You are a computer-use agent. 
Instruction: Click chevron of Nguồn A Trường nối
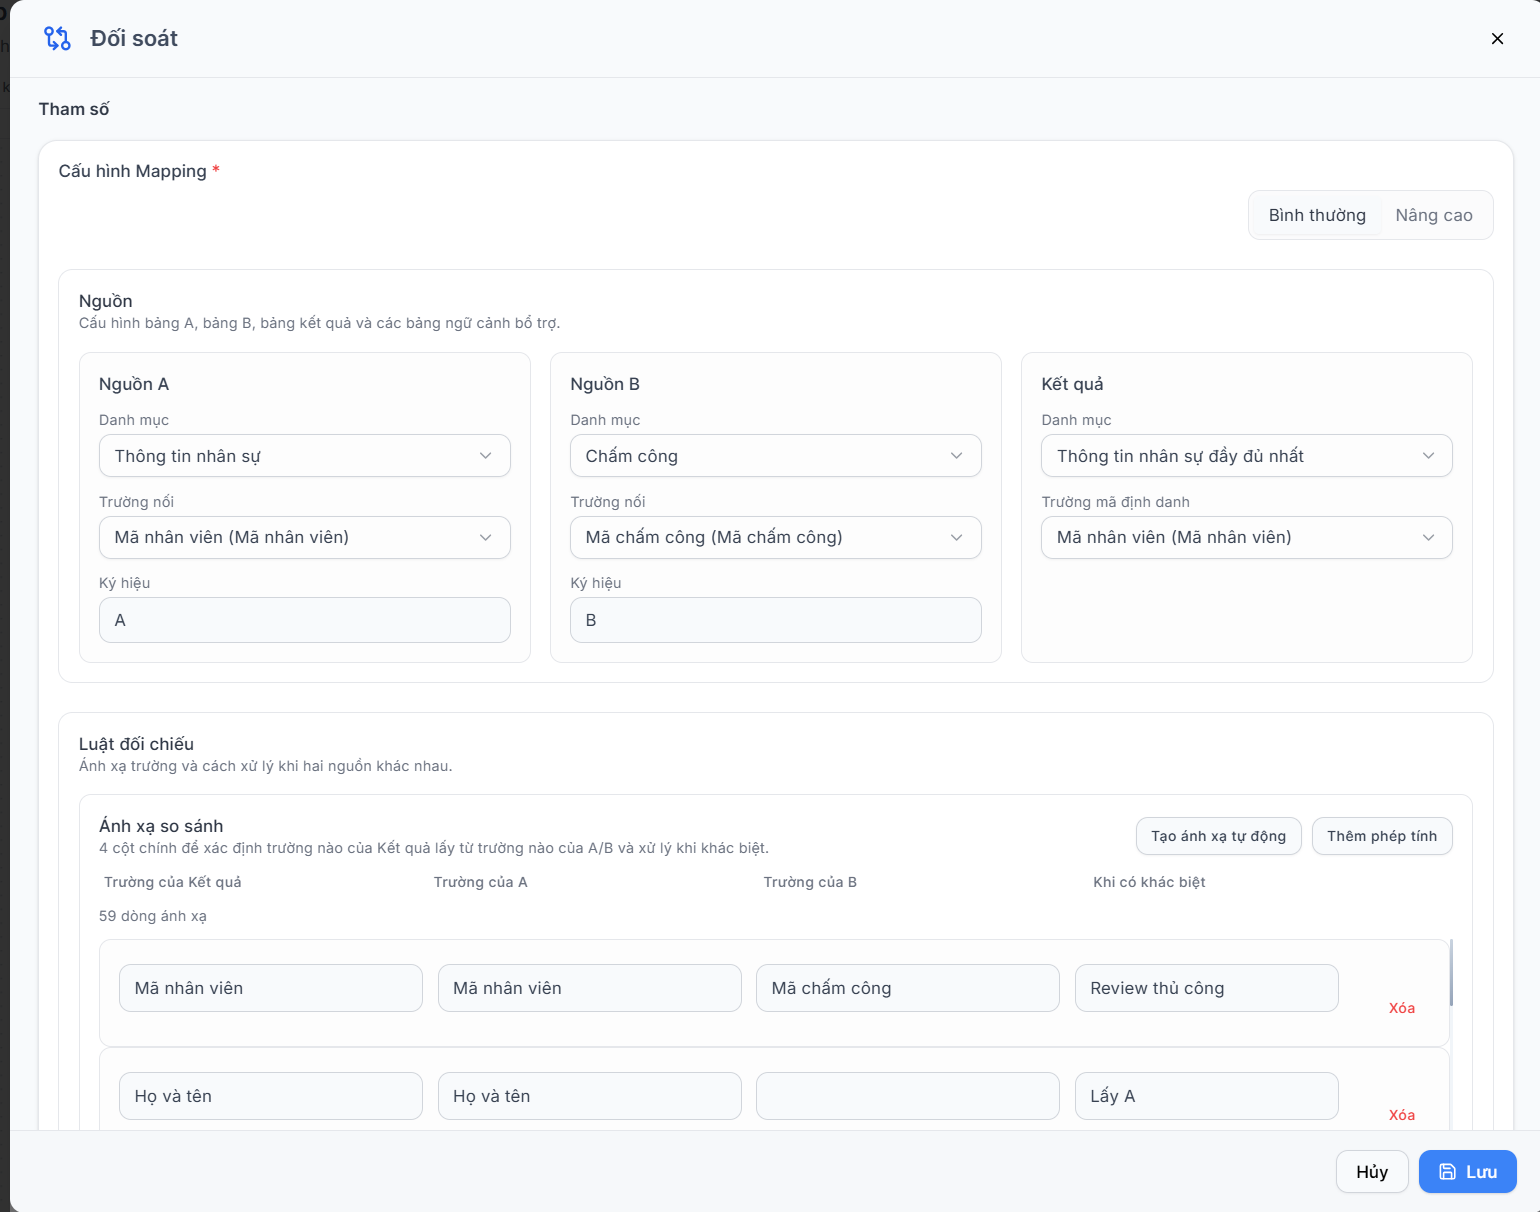486,537
